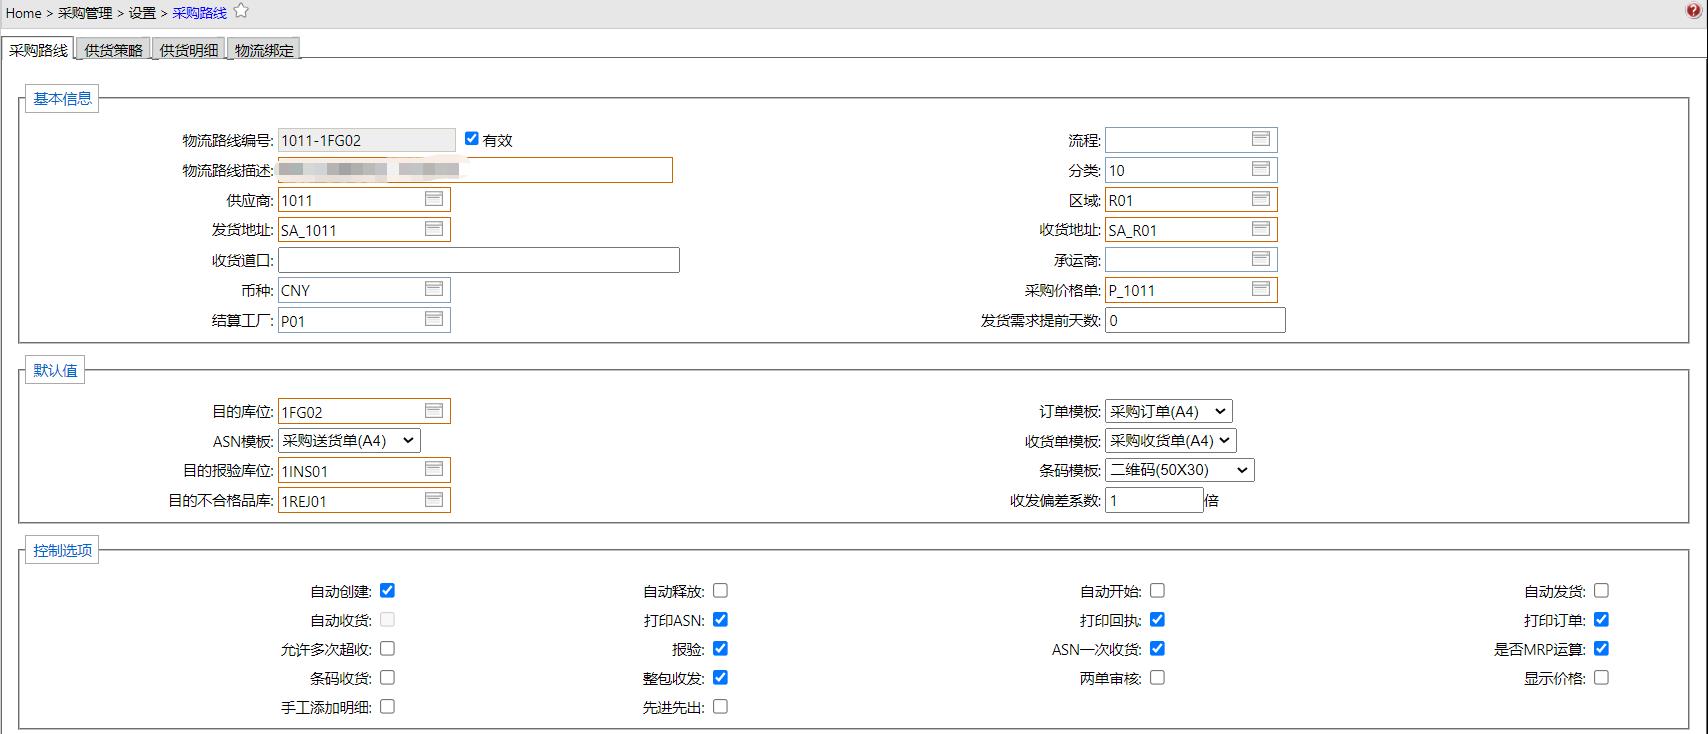Open the help icon at top right
This screenshot has width=1708, height=734.
click(x=1693, y=10)
